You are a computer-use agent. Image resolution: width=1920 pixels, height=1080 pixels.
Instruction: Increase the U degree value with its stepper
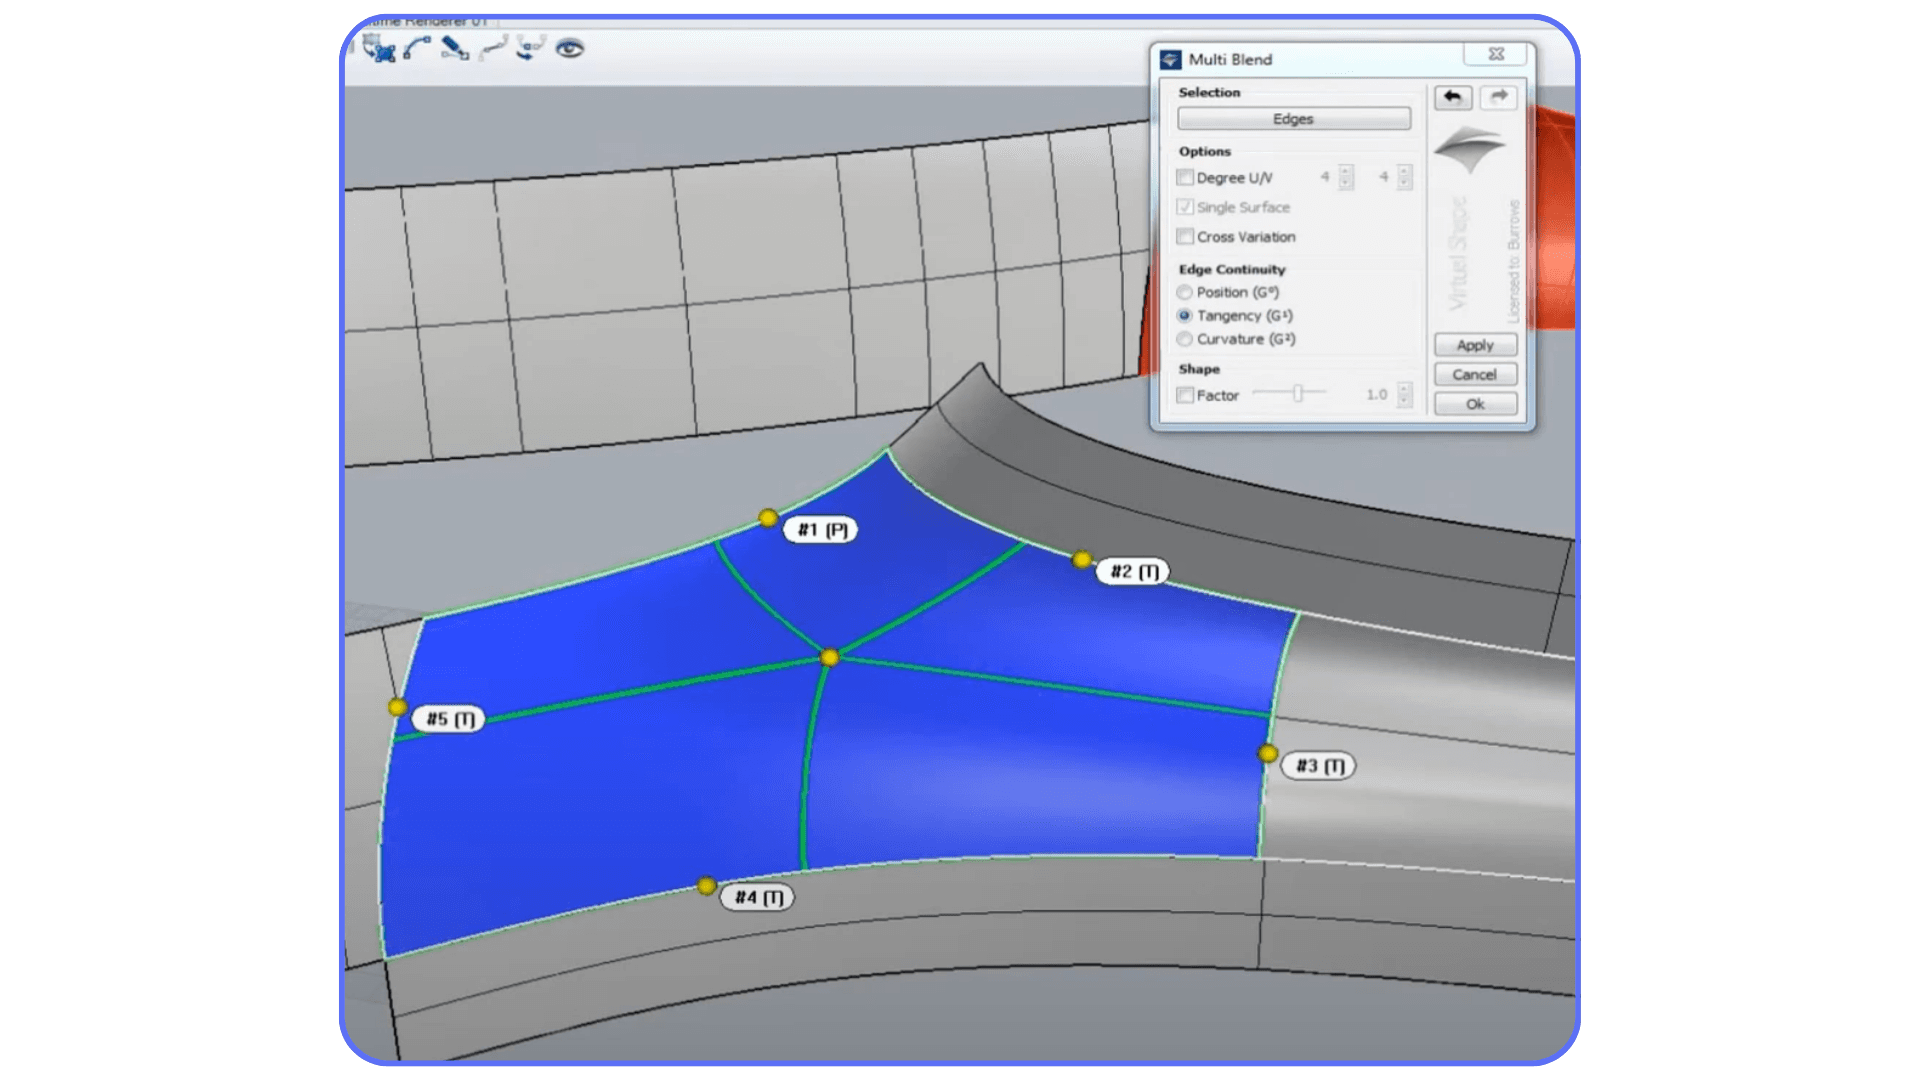1346,171
